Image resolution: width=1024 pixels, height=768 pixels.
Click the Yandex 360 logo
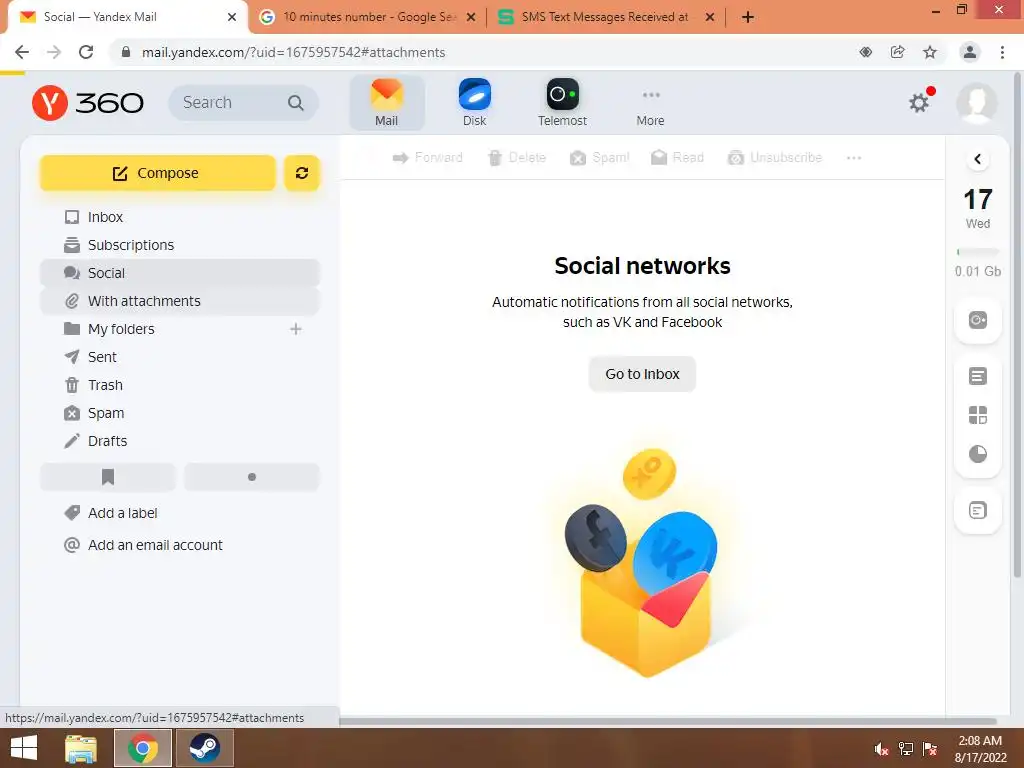(88, 103)
